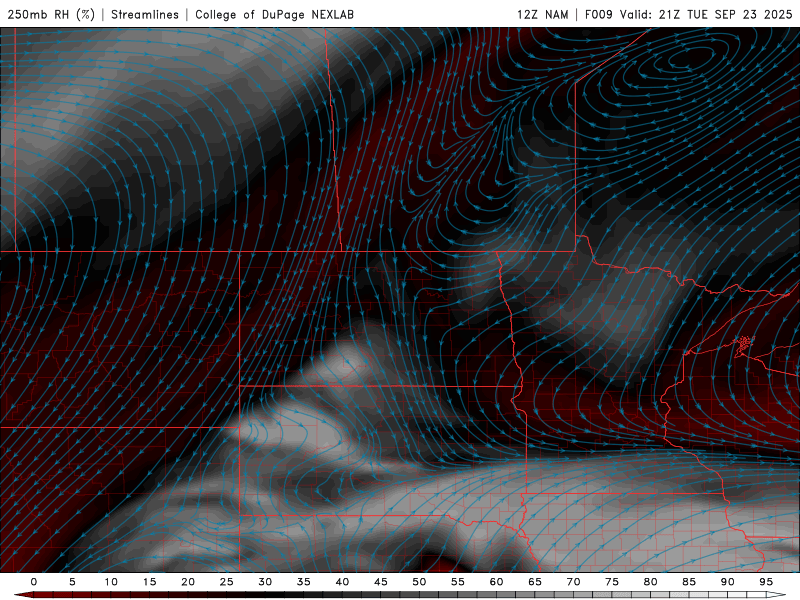Viewport: 800px width, 600px height.
Task: Click the "30" value on the RH scale
Action: [x=265, y=582]
